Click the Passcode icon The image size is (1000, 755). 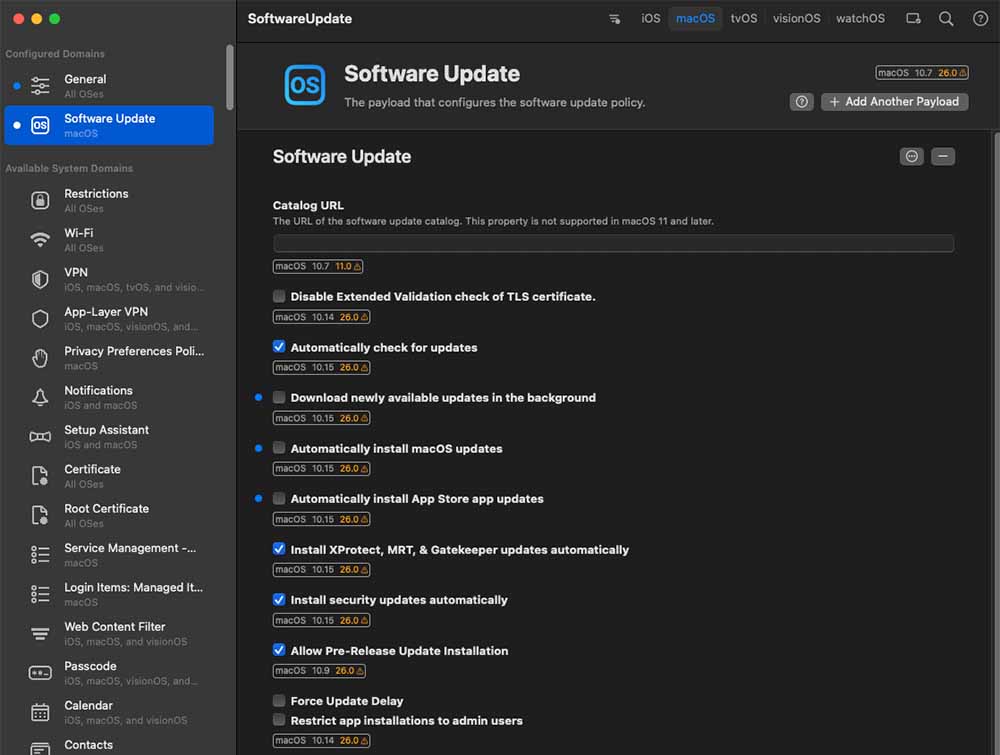click(40, 673)
